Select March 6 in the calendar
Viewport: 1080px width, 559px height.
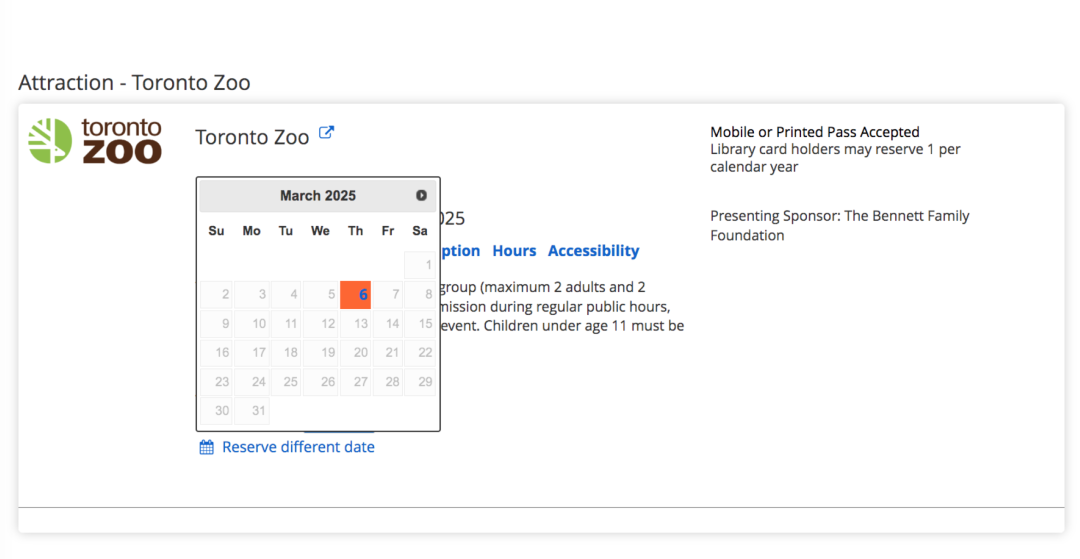[355, 295]
